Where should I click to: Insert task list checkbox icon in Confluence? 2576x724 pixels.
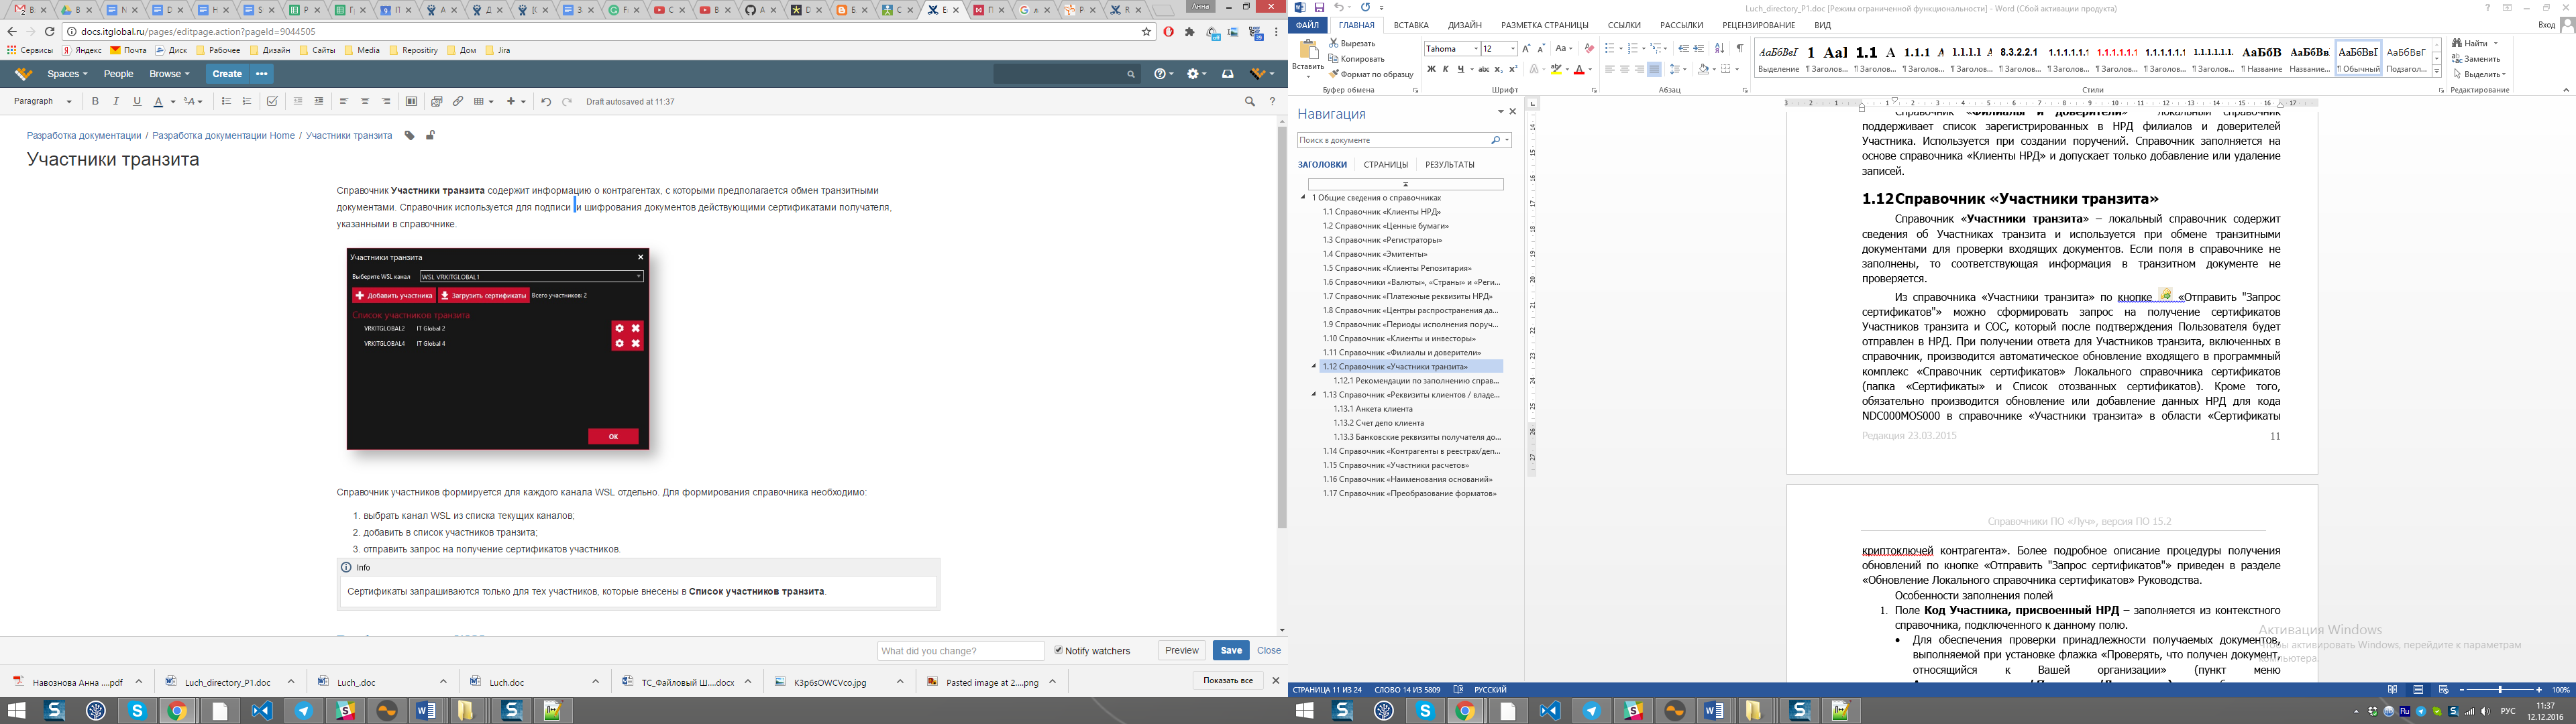click(x=272, y=101)
